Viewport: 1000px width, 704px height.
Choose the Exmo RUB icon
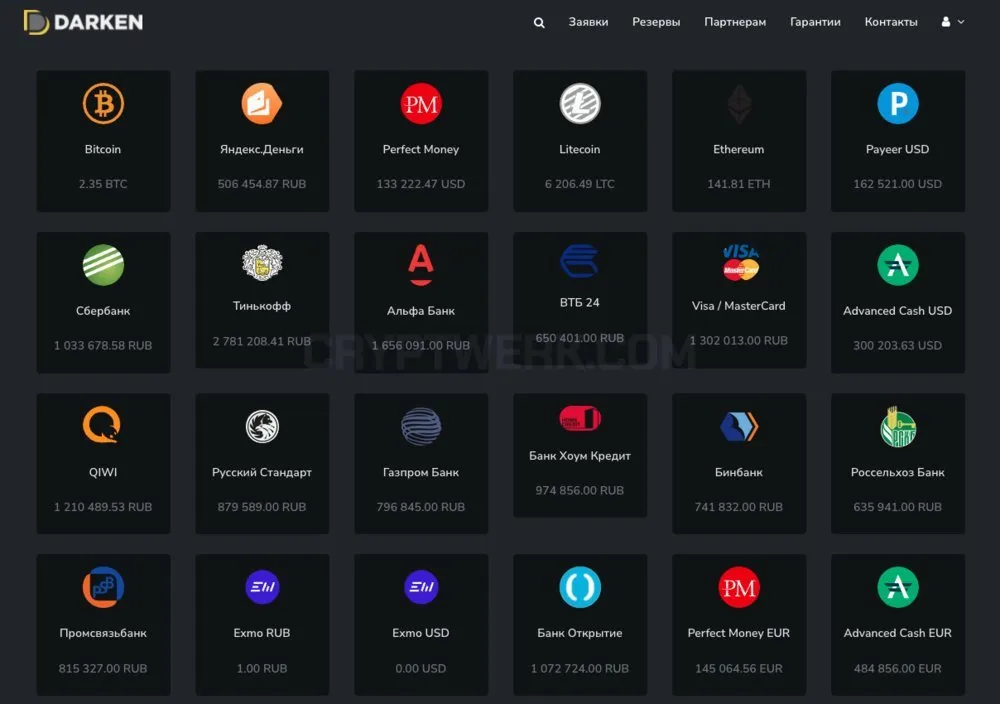(262, 587)
